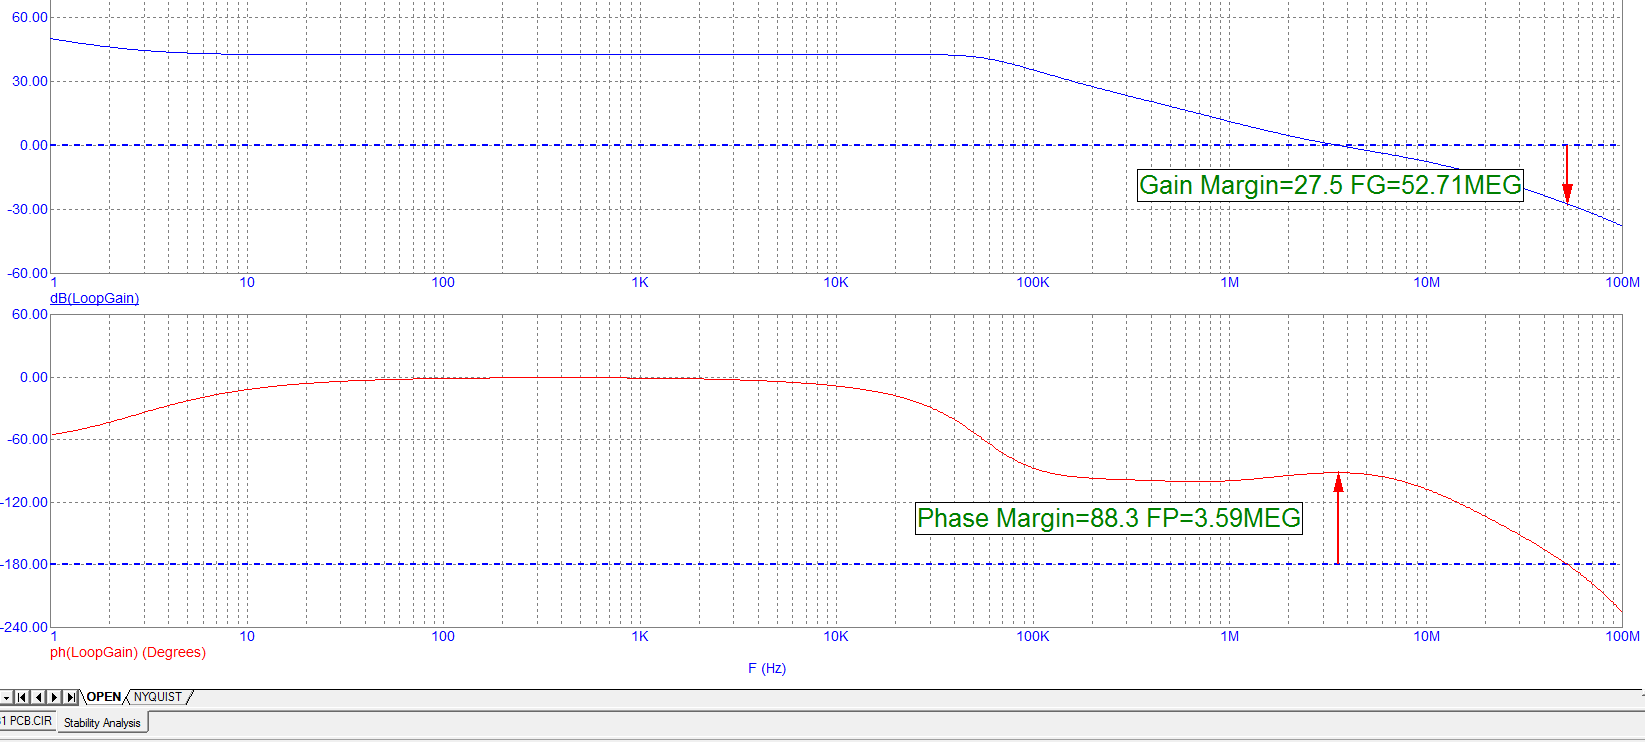This screenshot has height=742, width=1645.
Task: Switch to the NYQUIST plot page tab
Action: click(x=158, y=697)
